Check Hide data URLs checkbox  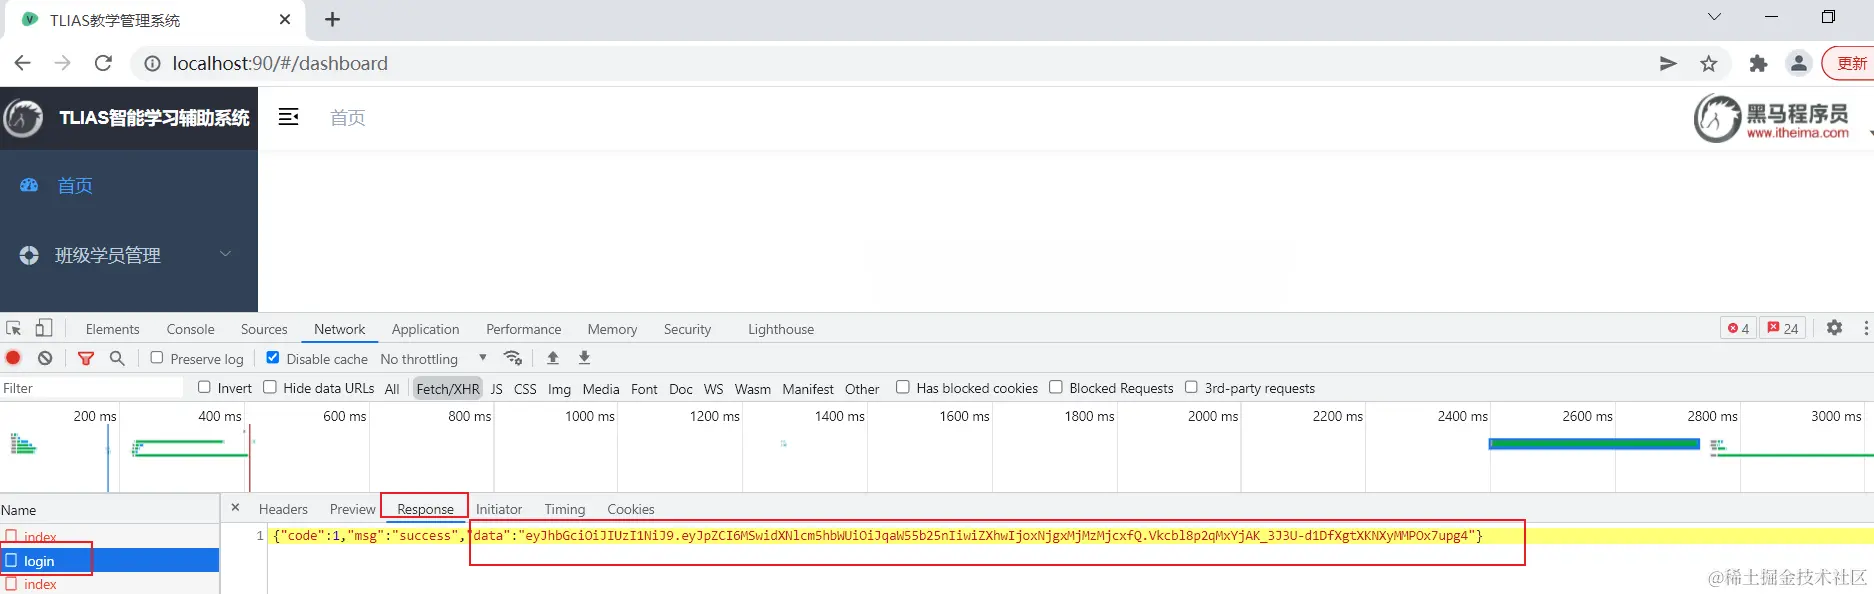click(270, 387)
